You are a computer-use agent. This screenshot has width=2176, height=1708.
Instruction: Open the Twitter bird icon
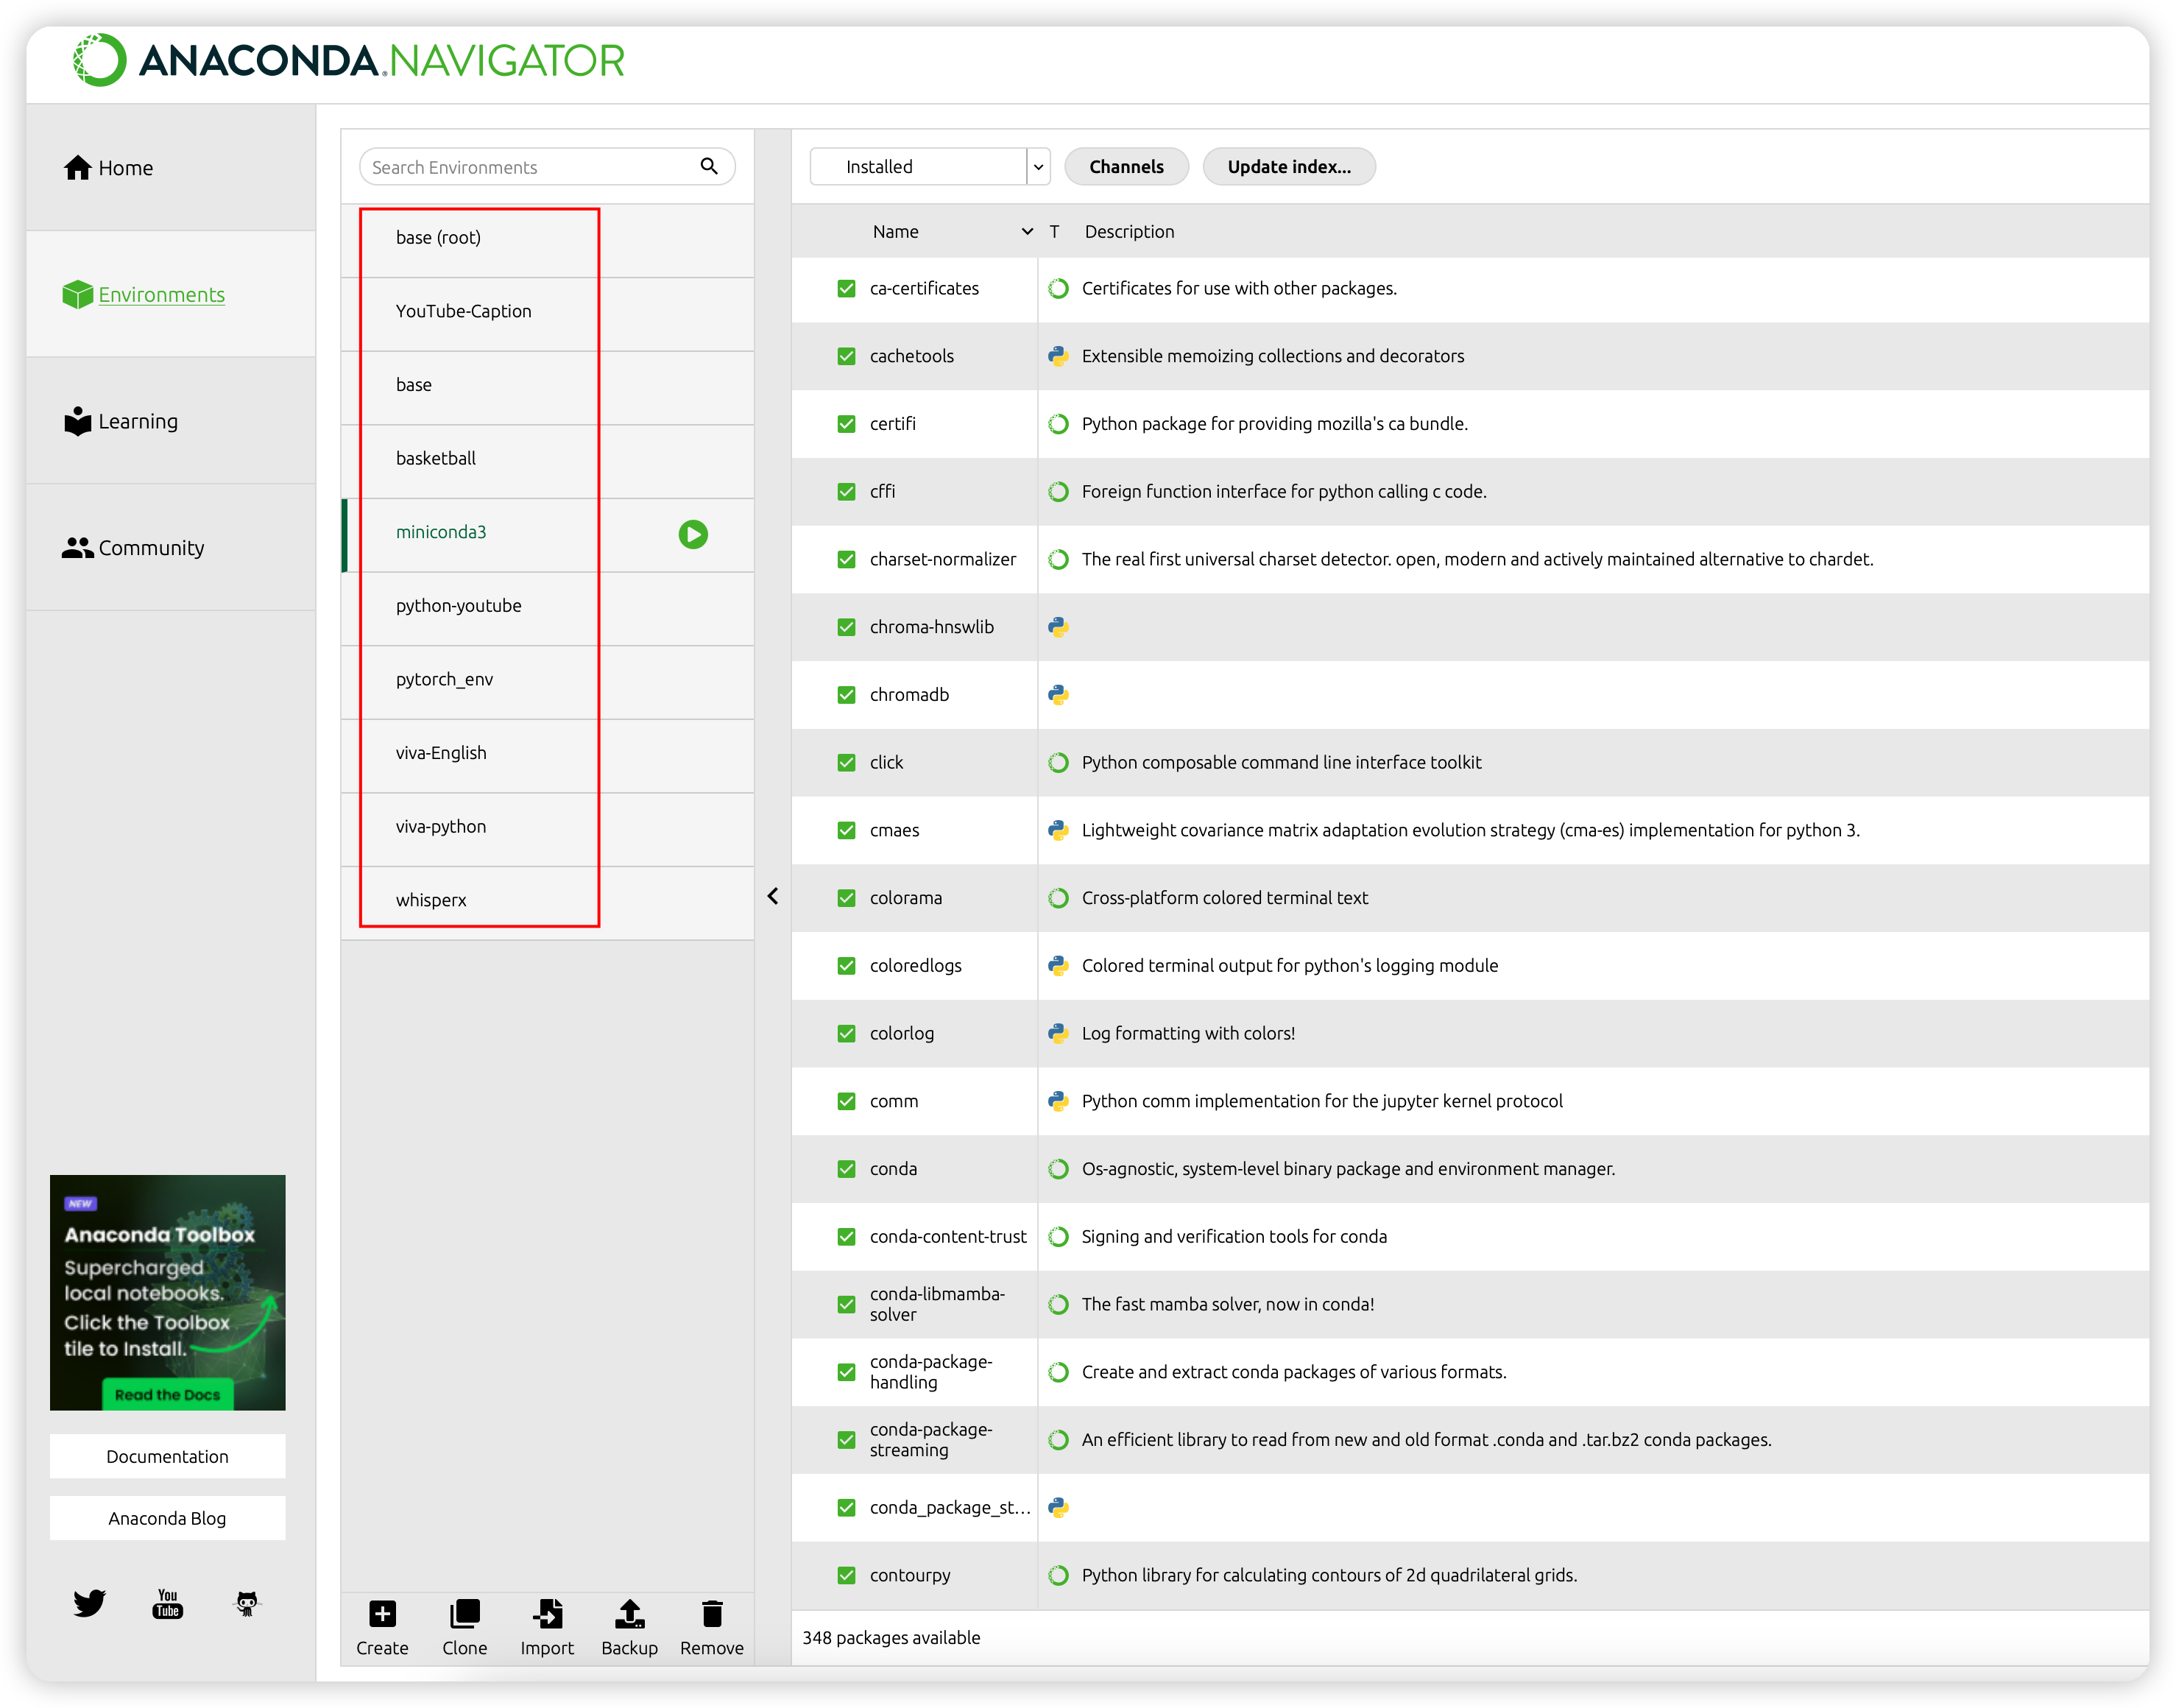pyautogui.click(x=89, y=1603)
